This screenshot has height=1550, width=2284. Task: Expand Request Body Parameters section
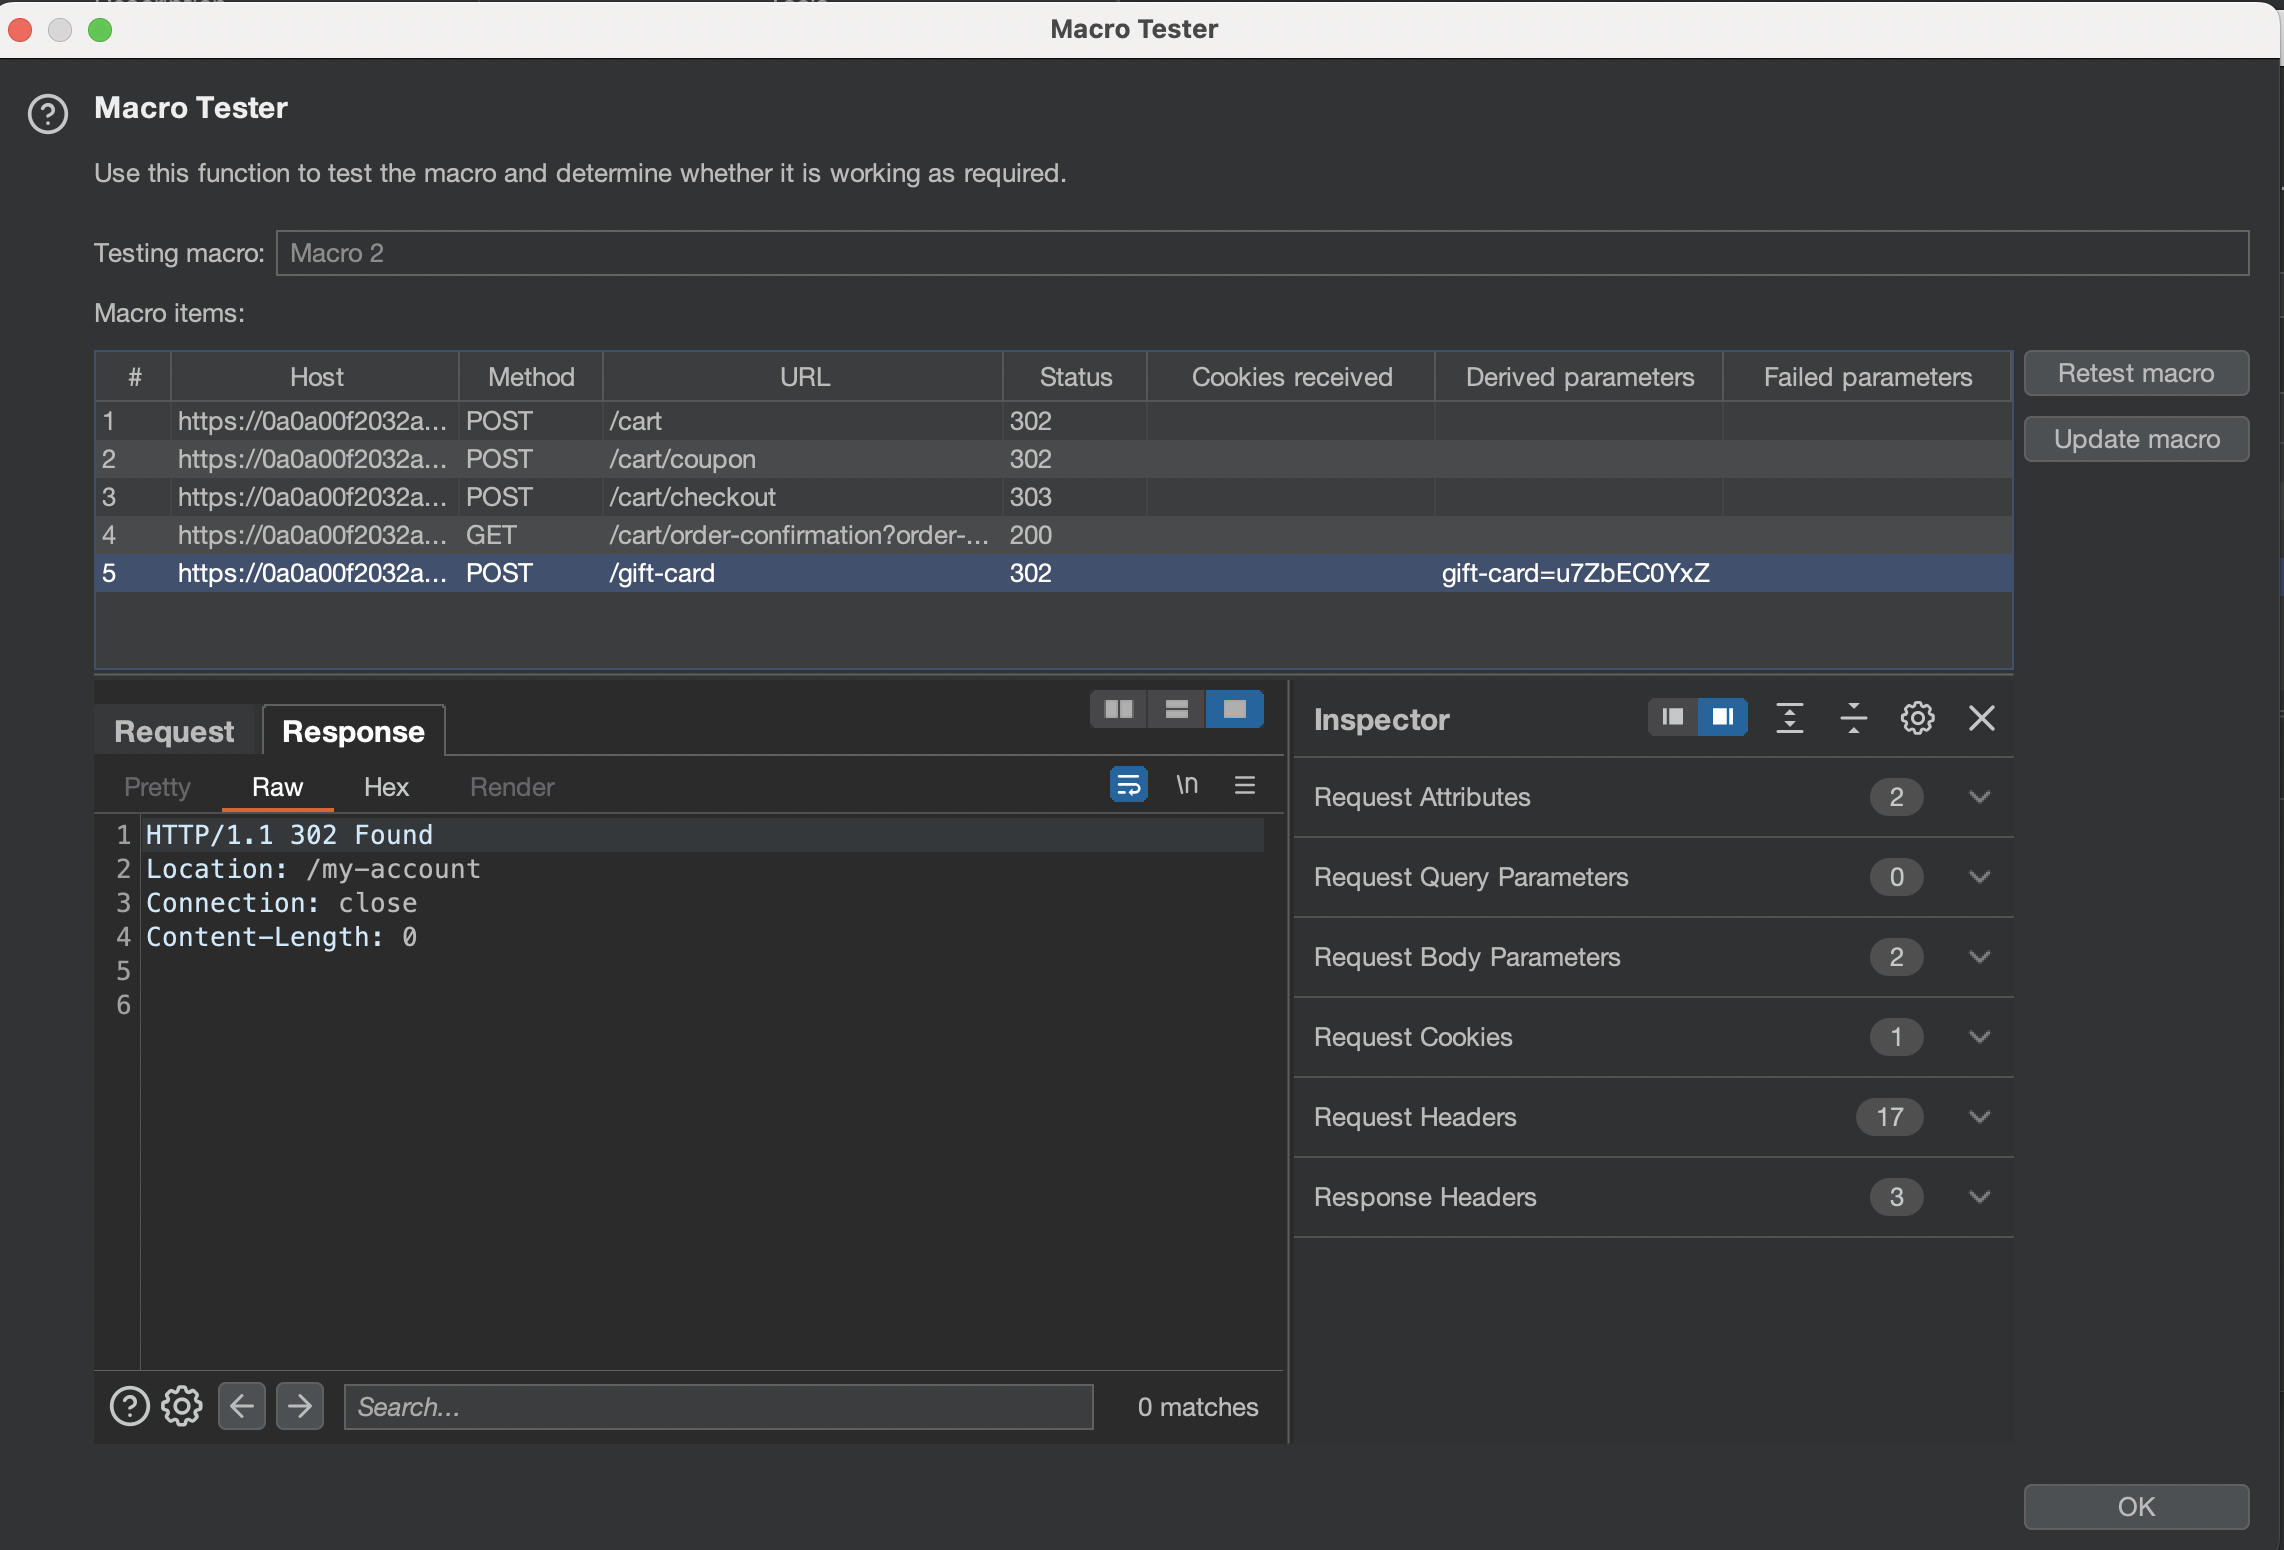pos(1978,957)
